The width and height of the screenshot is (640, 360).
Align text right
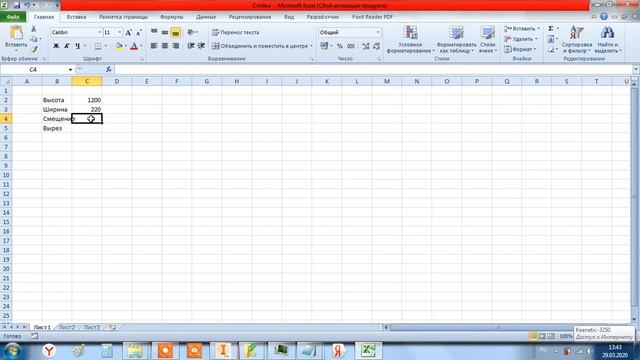click(176, 46)
